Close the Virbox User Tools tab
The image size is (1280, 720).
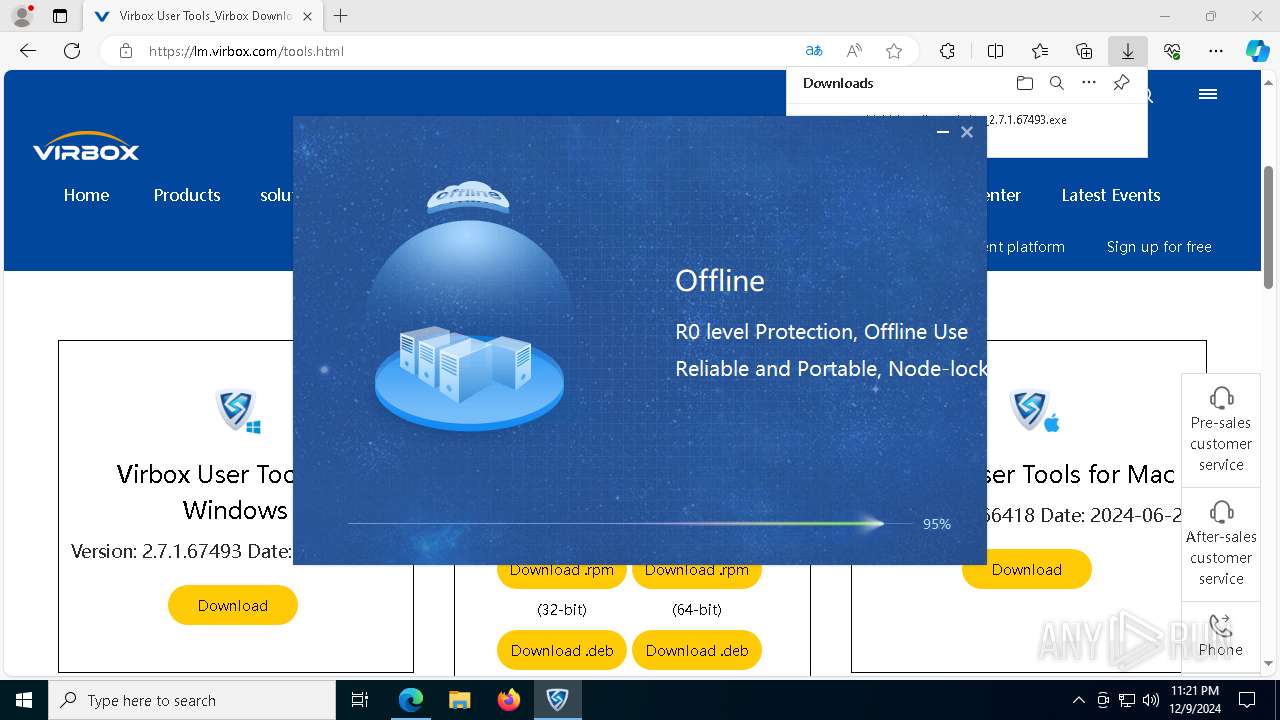click(308, 16)
